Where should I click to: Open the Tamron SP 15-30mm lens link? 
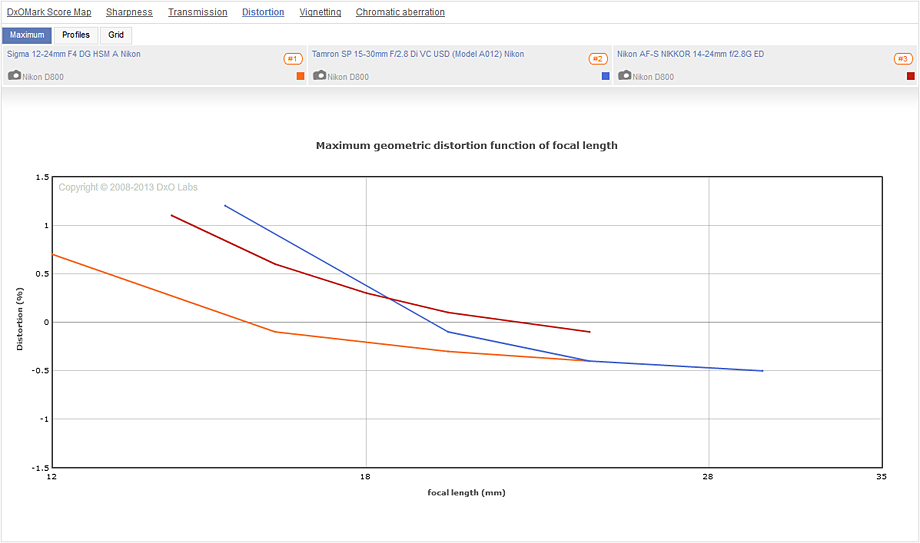(x=418, y=54)
